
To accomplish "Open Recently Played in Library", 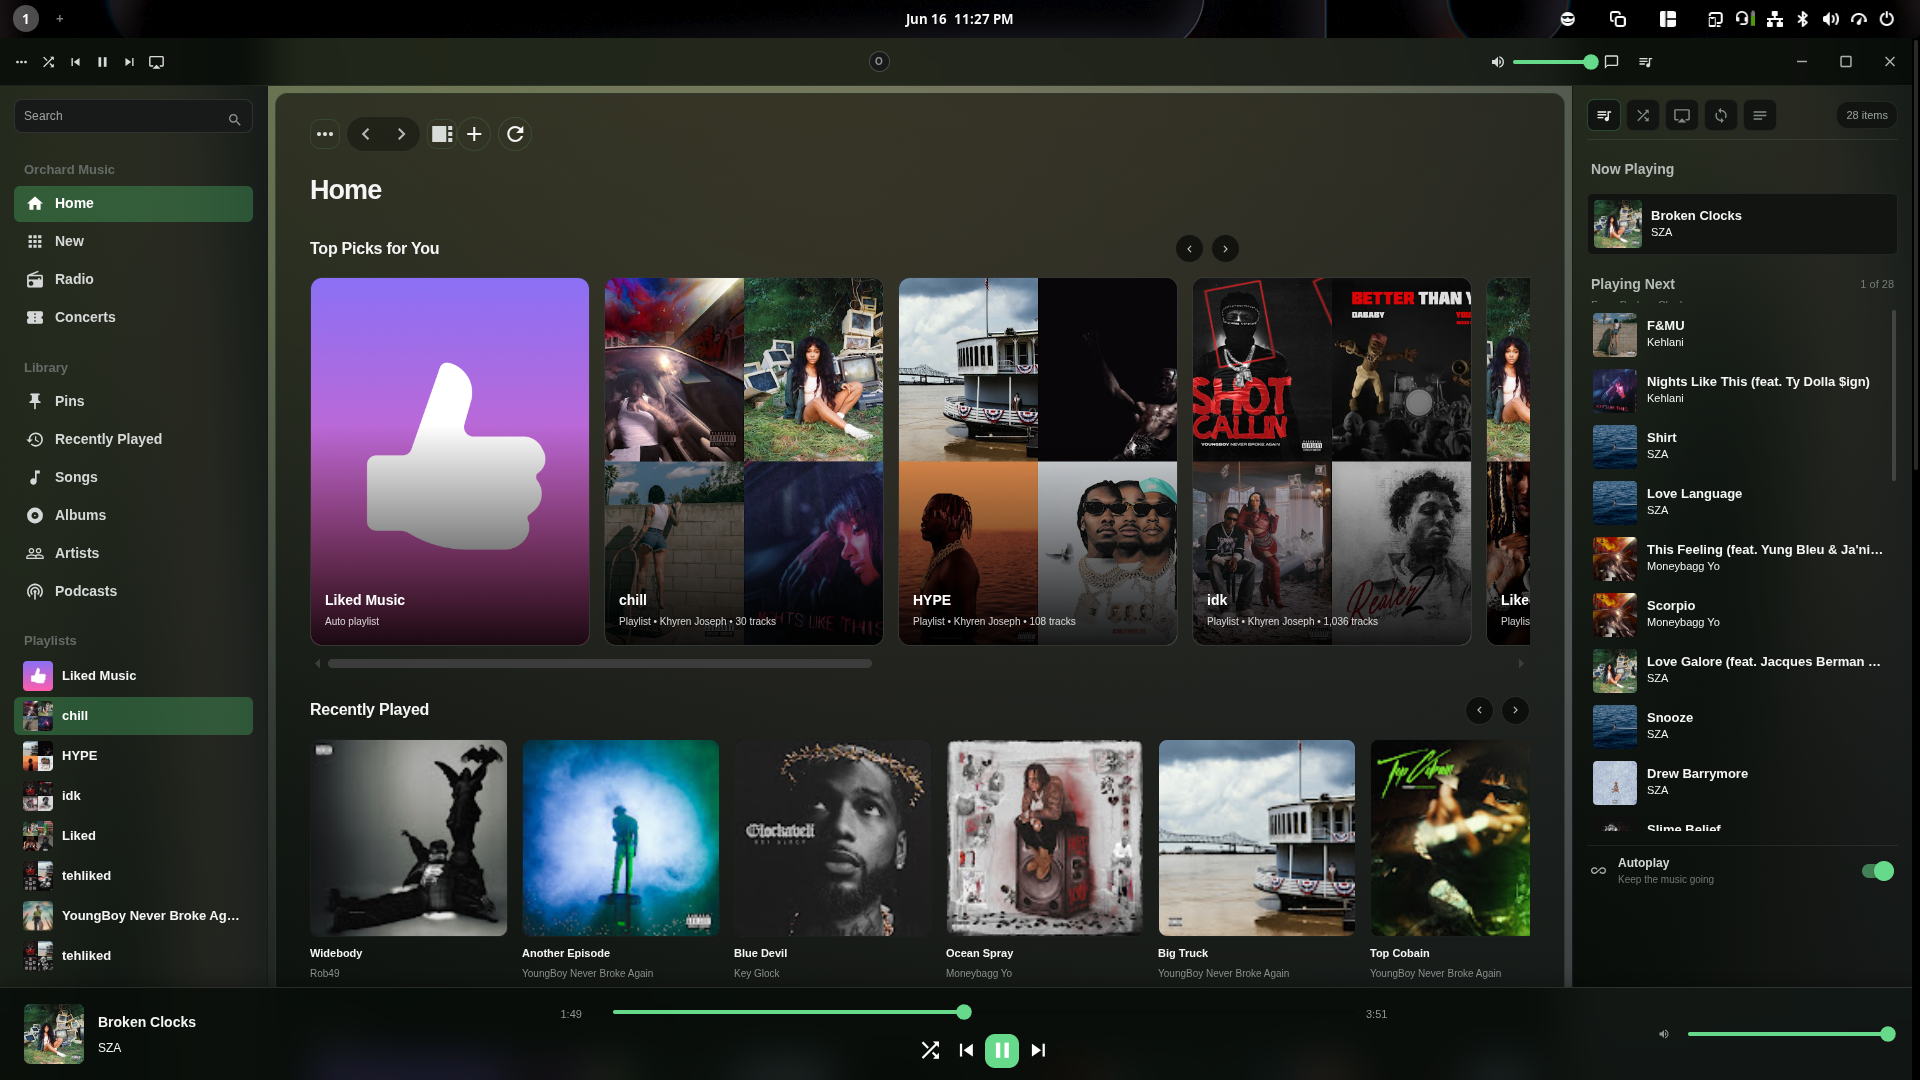I will 133,439.
